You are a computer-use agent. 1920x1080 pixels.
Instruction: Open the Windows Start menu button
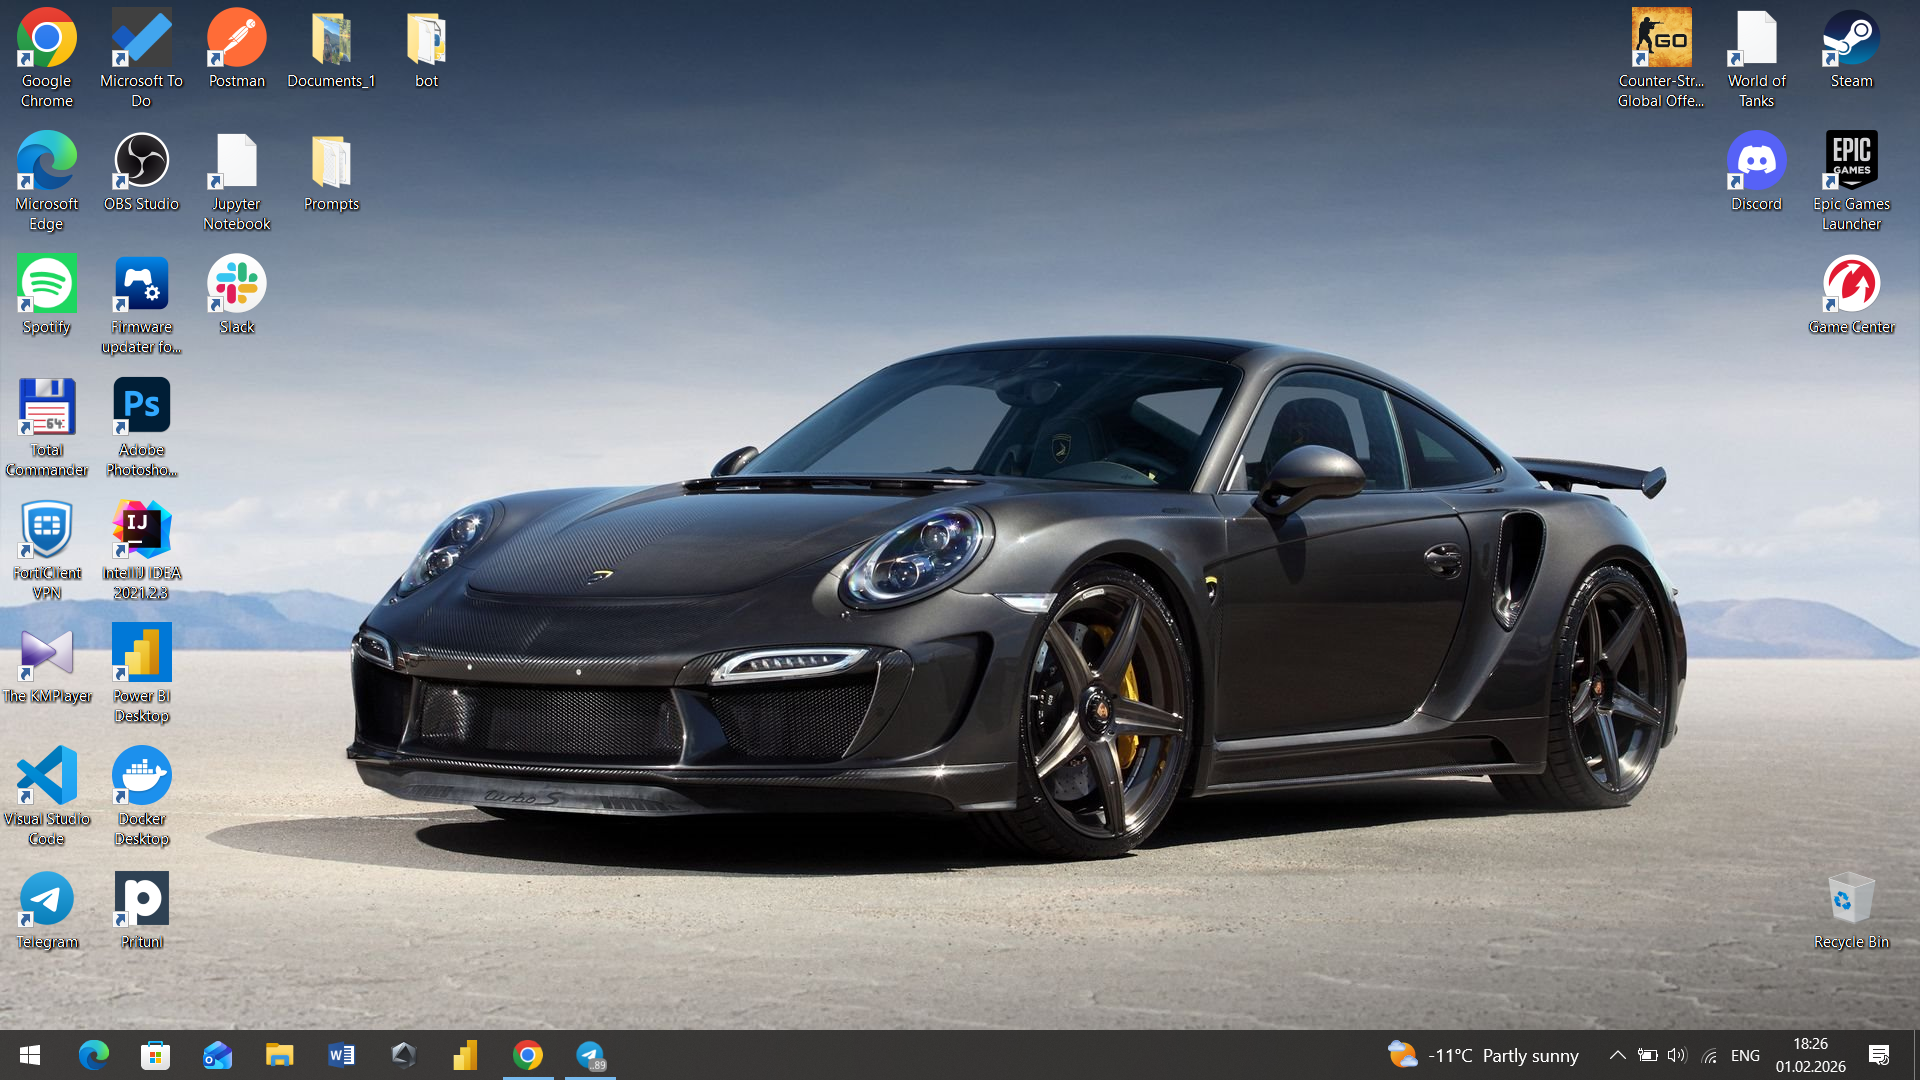(30, 1055)
